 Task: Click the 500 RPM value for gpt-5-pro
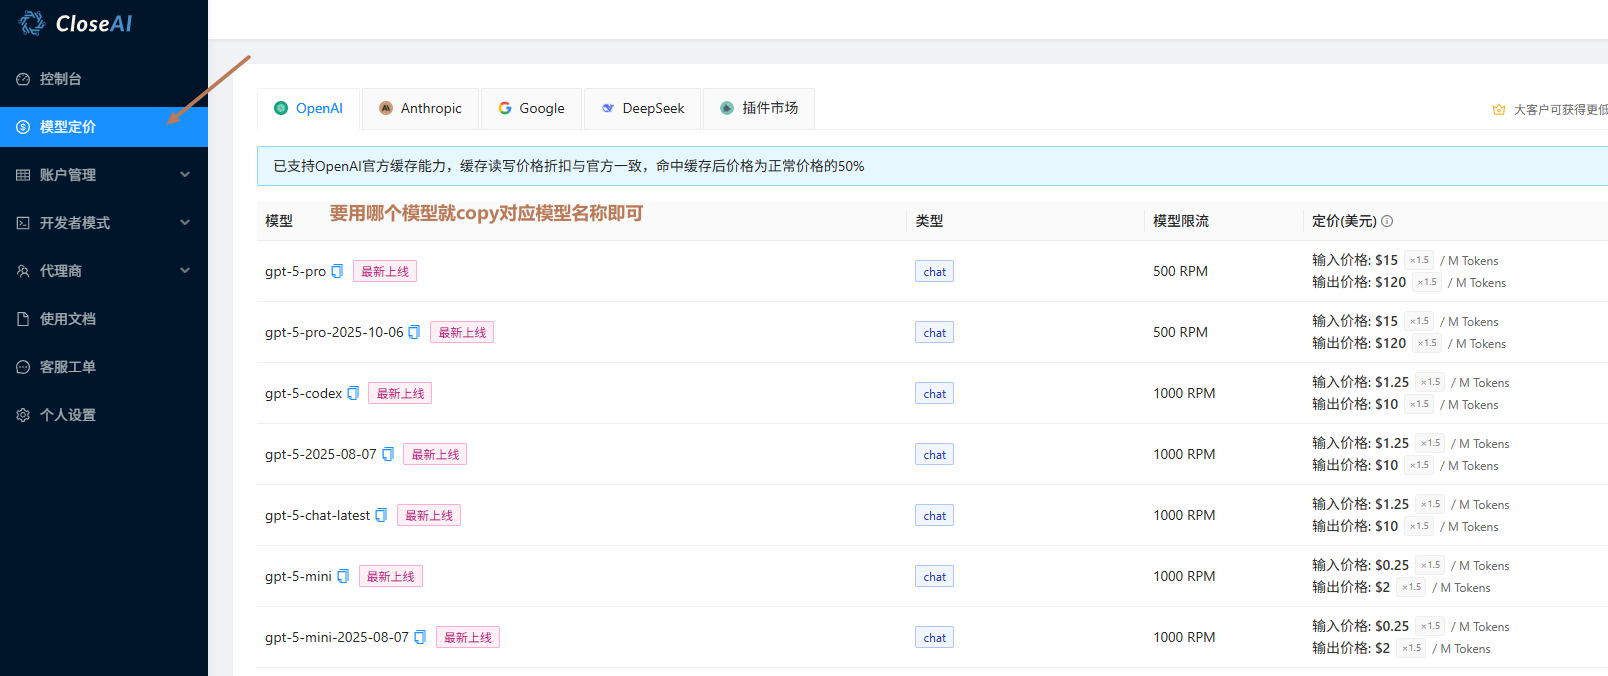click(1180, 271)
